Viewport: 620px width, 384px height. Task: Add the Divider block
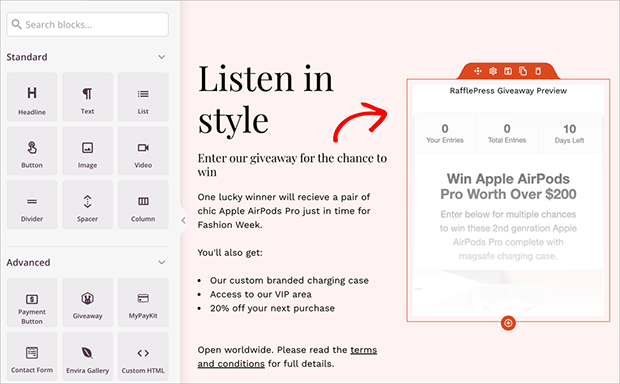[x=32, y=204]
